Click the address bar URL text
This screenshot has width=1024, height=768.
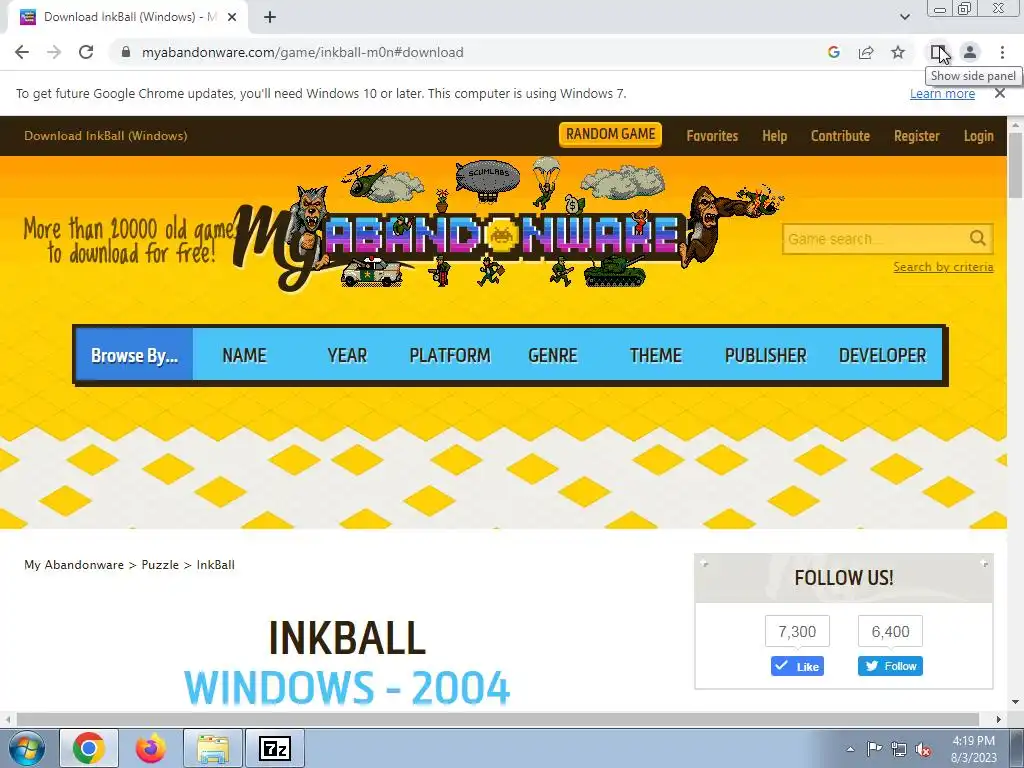pos(302,52)
